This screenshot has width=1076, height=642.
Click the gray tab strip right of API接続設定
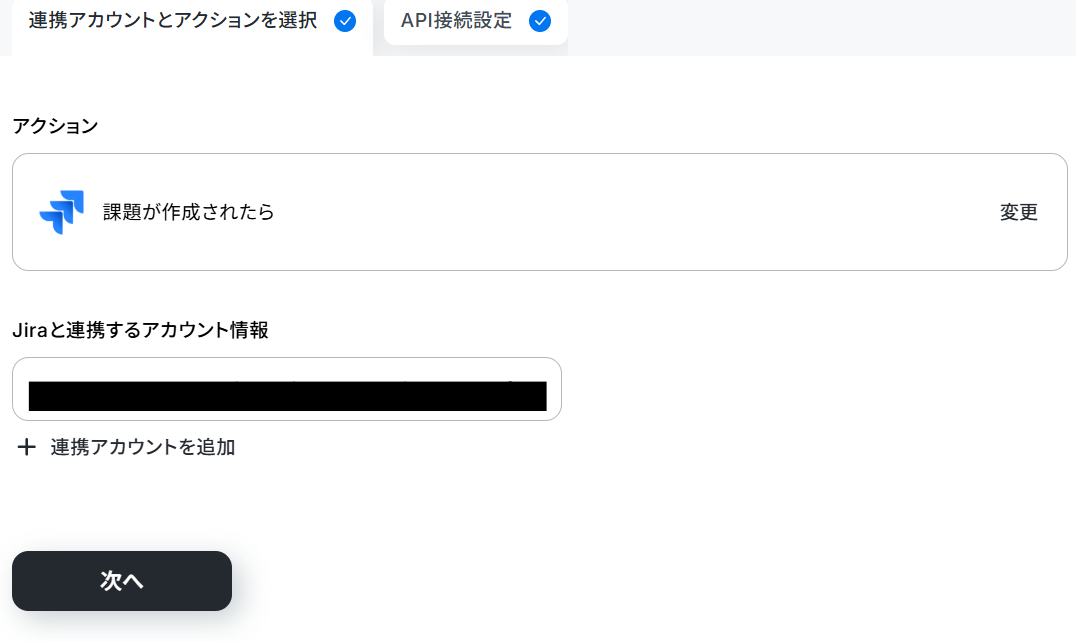point(821,27)
